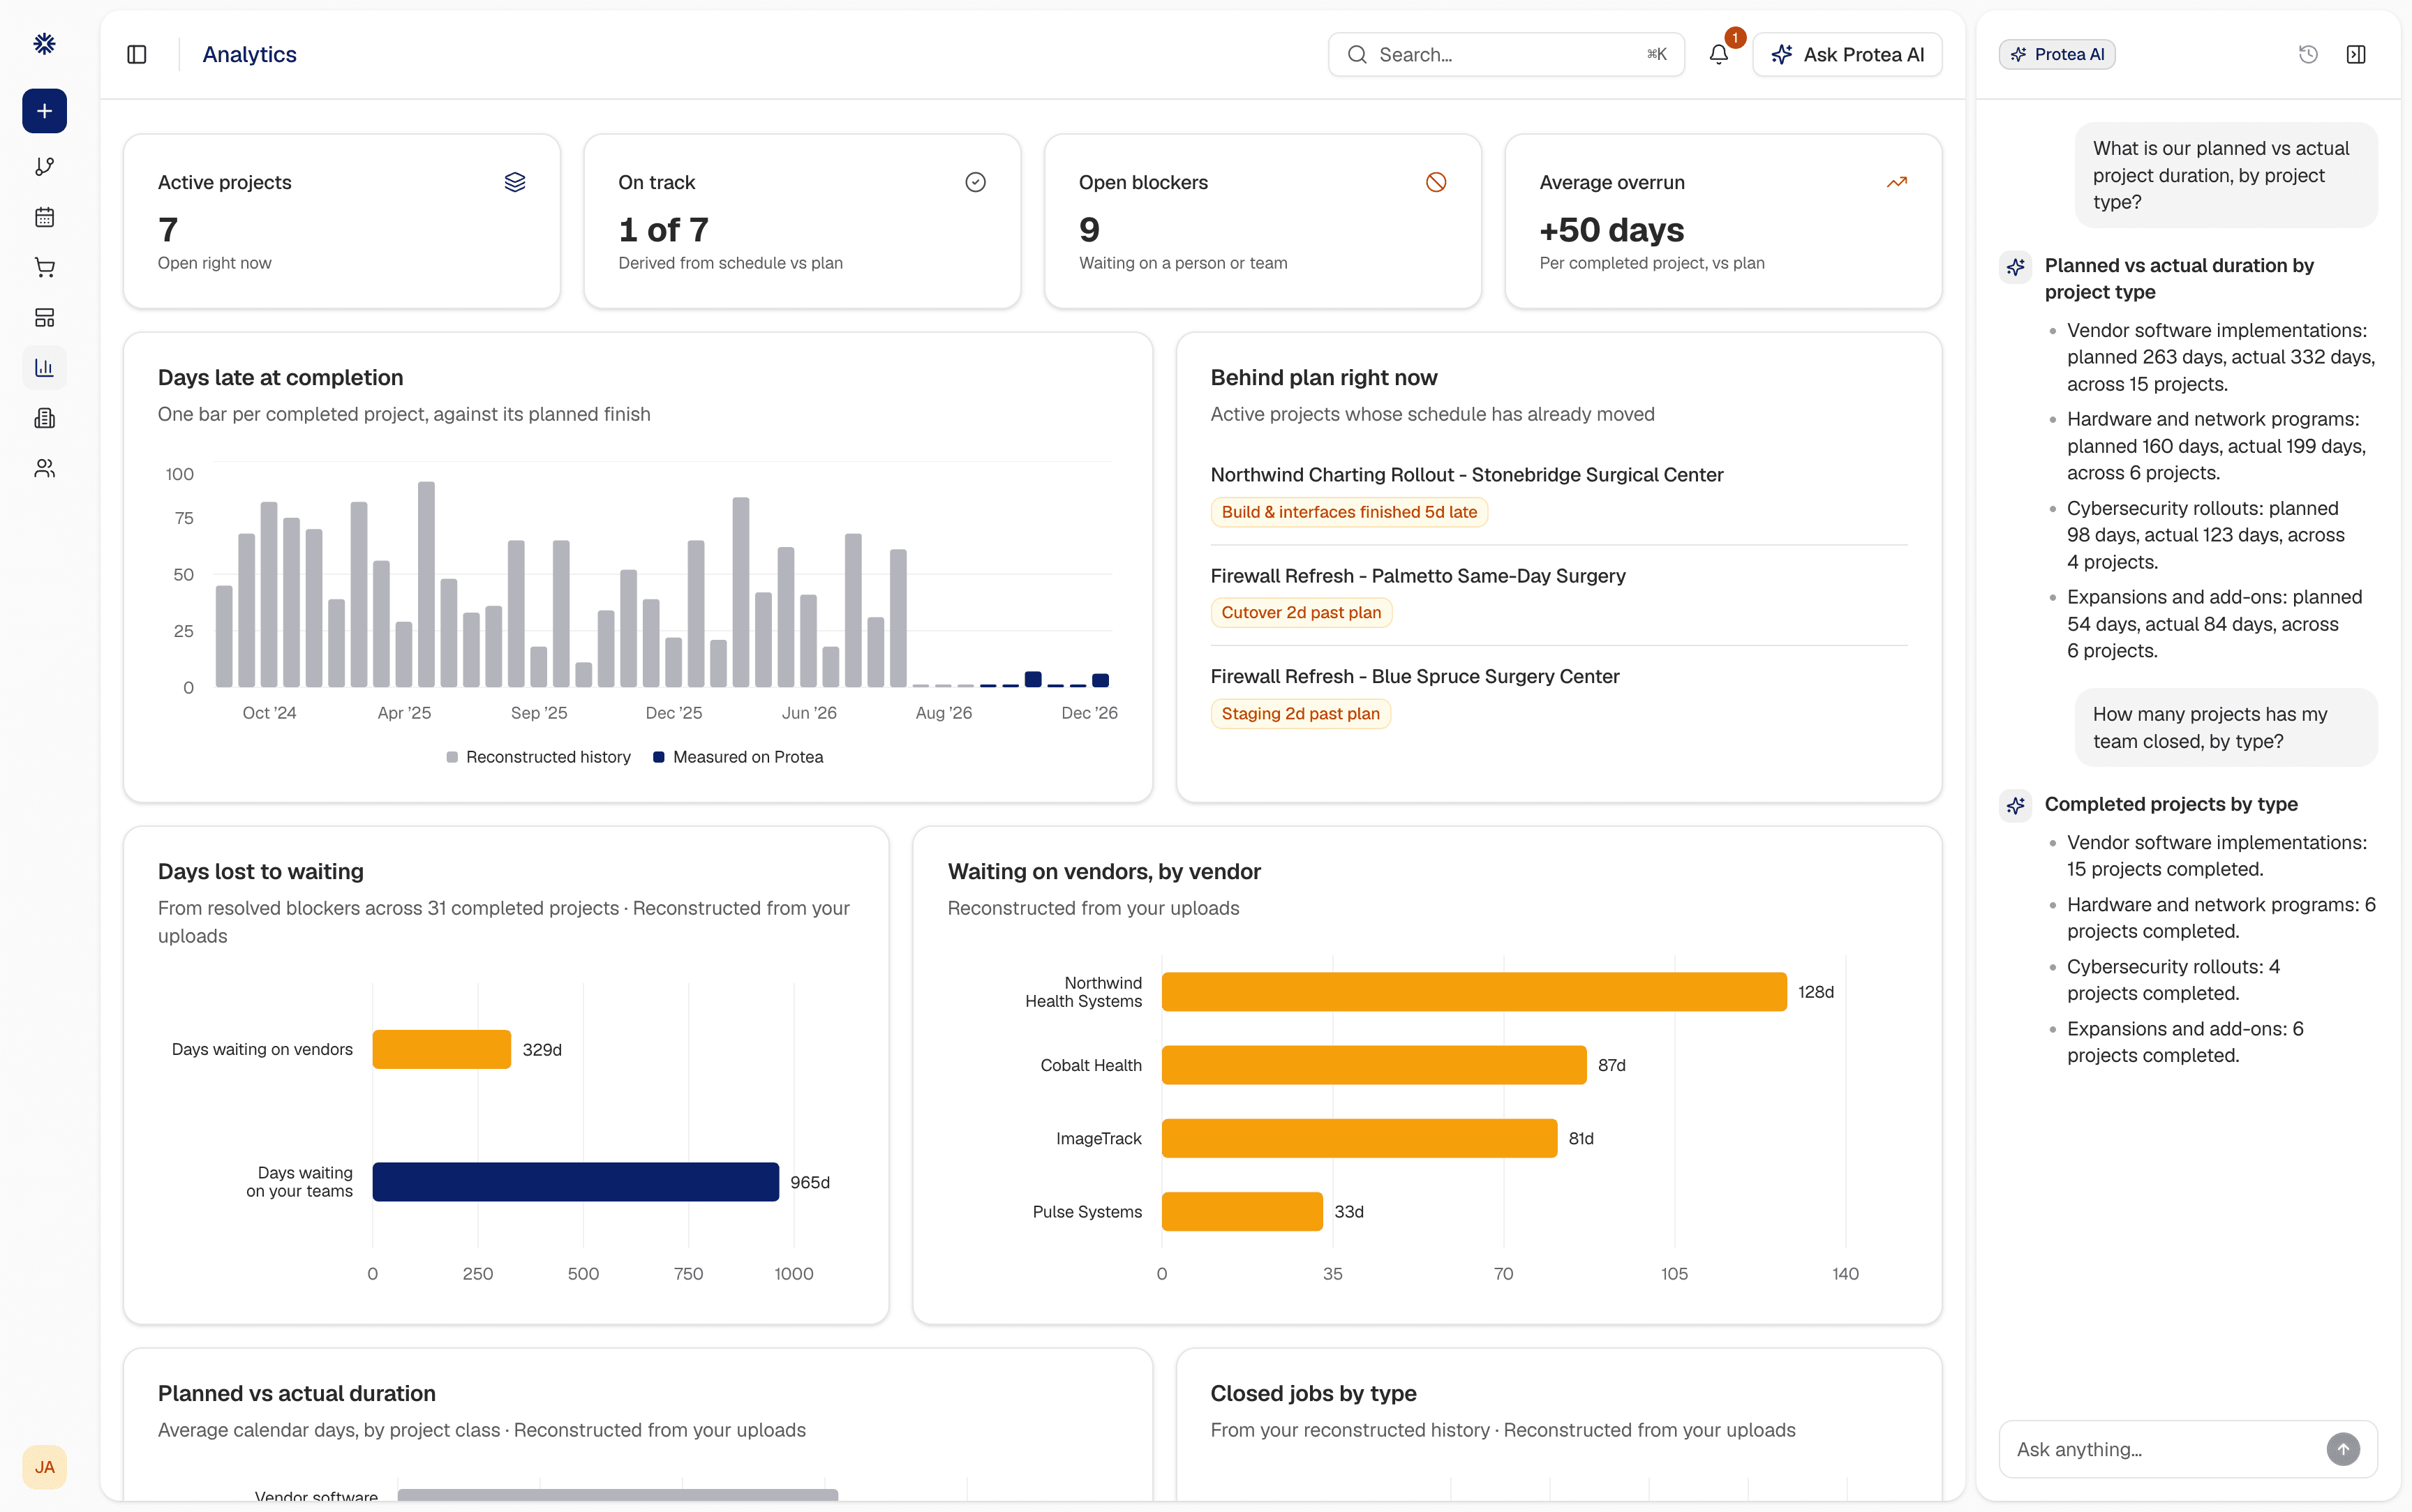Toggle the left sidebar panel icon
Image resolution: width=2412 pixels, height=1512 pixels.
[137, 54]
